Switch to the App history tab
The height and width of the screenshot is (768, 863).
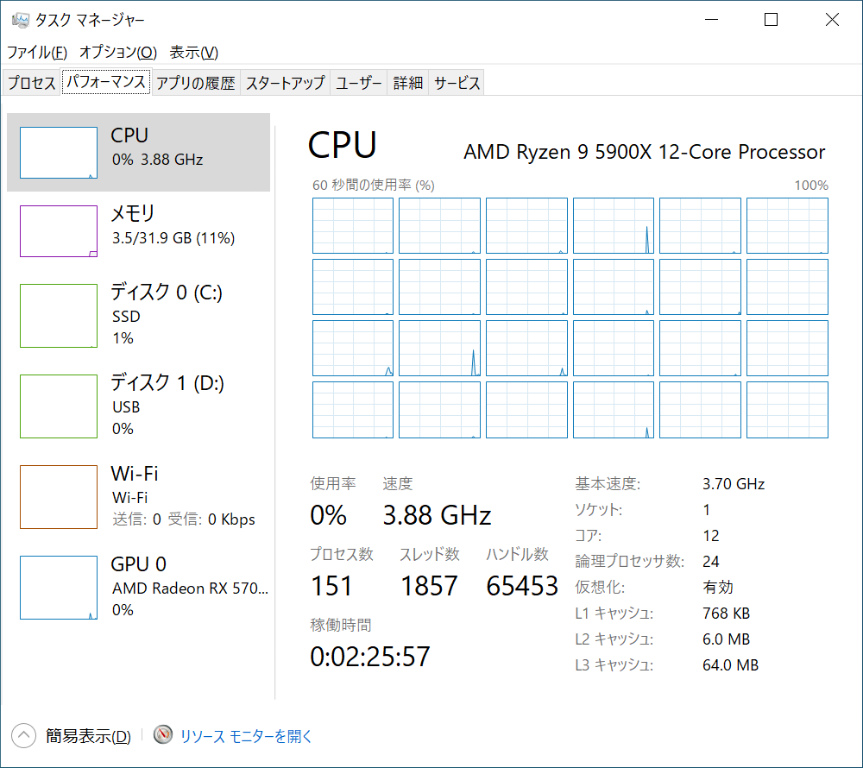click(195, 83)
